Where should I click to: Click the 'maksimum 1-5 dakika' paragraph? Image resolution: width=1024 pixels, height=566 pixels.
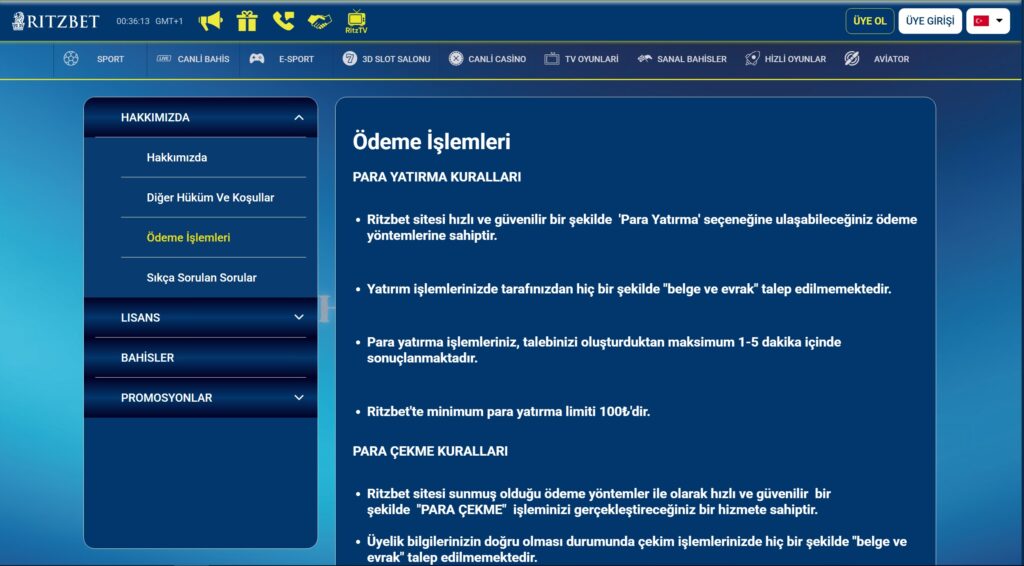coord(604,350)
